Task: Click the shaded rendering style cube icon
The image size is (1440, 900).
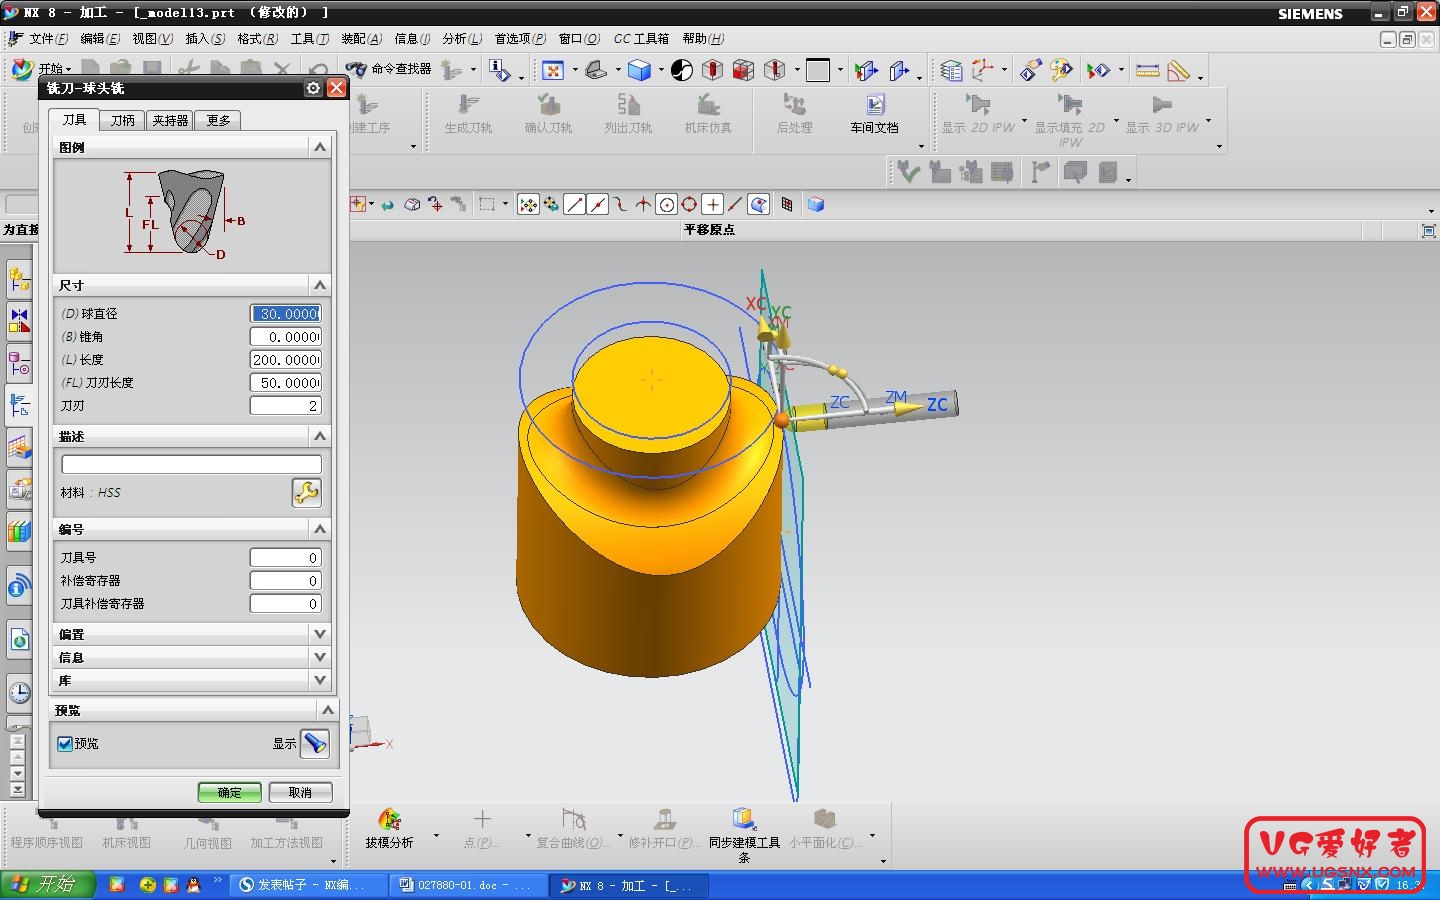Action: point(639,70)
